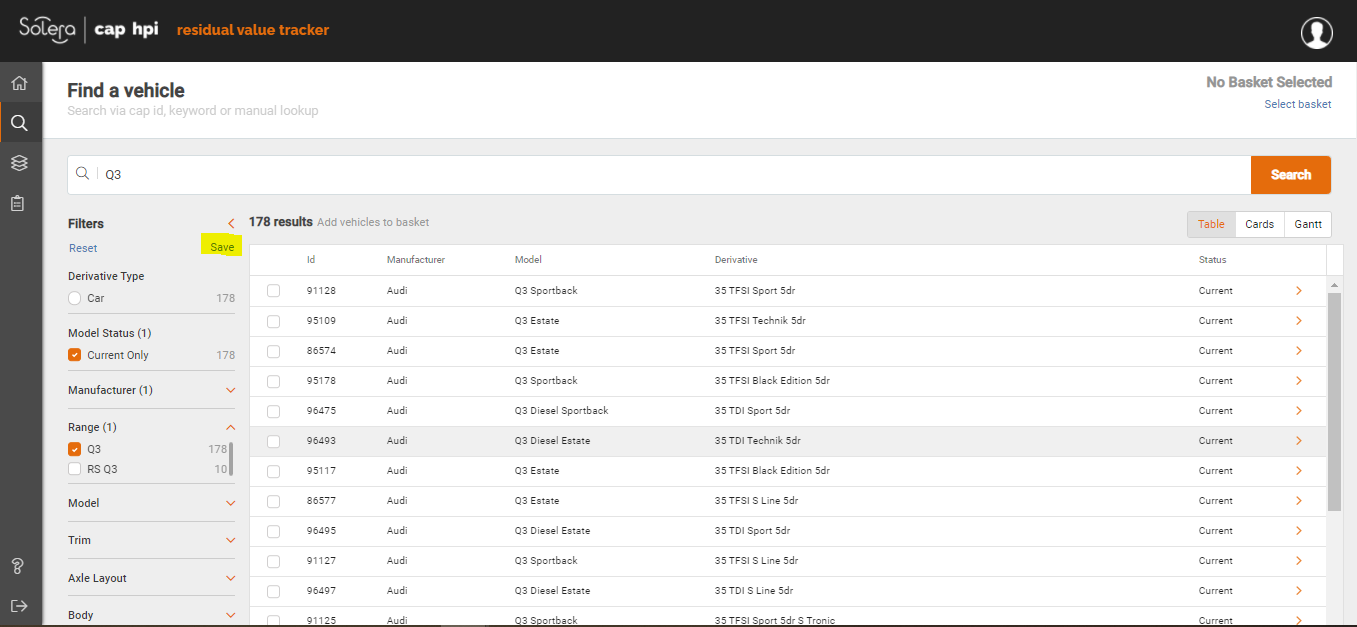Open the Baskets layers sidebar icon
The image size is (1357, 627).
[x=19, y=163]
